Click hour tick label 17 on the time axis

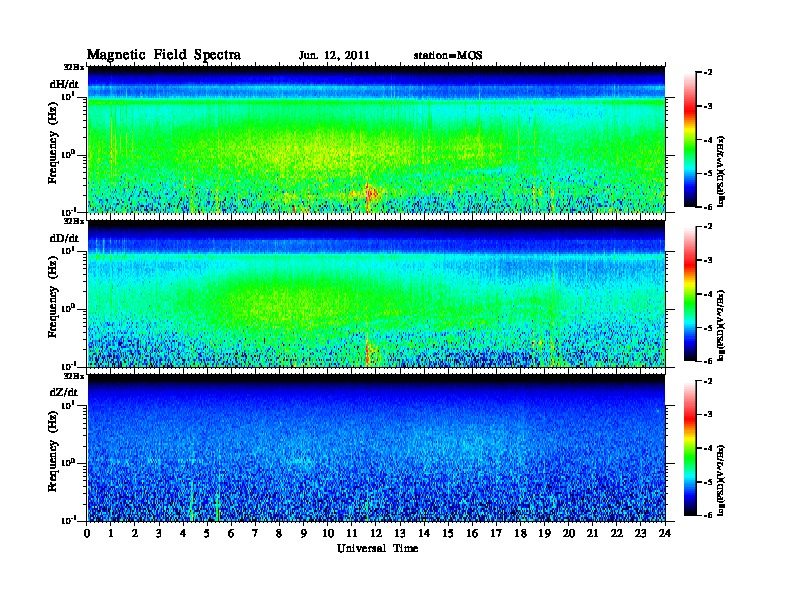(x=496, y=534)
